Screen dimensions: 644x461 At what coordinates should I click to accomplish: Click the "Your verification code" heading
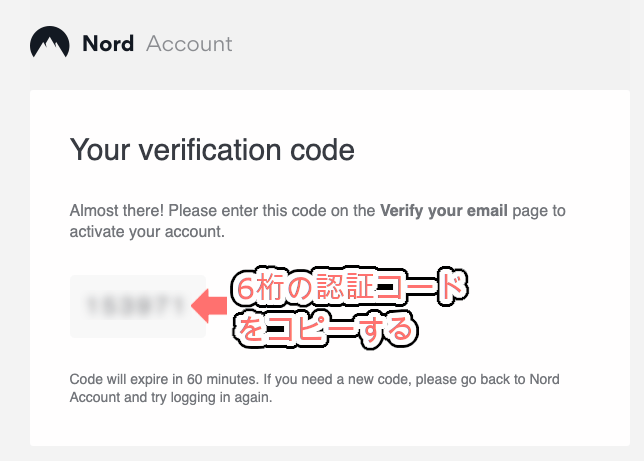[212, 150]
